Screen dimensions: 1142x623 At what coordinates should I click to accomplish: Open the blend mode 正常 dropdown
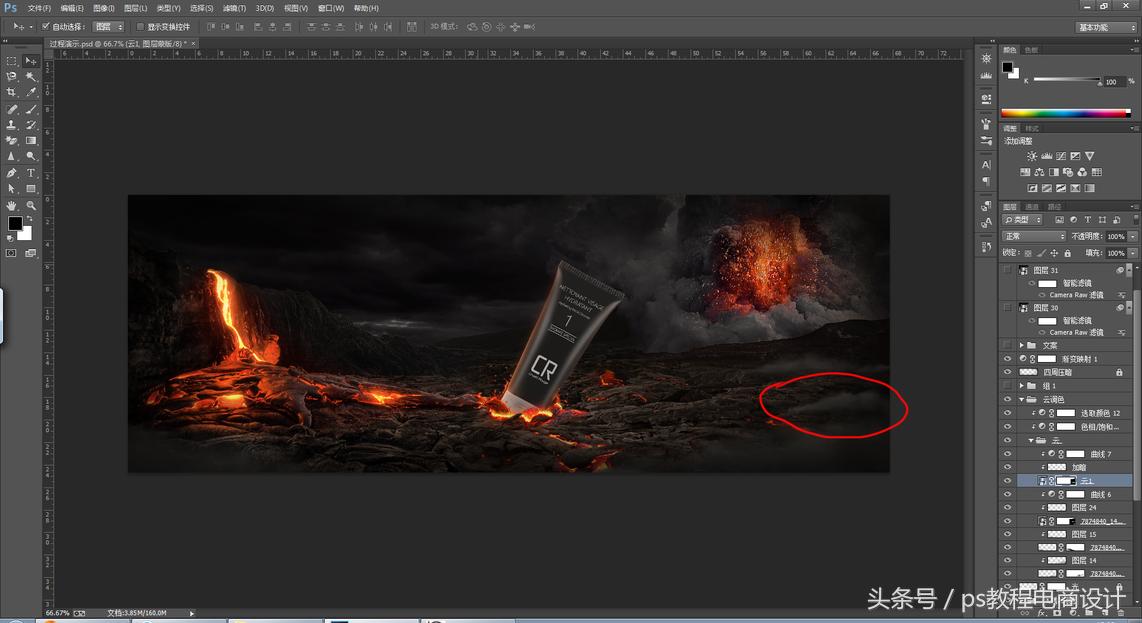[x=1034, y=236]
